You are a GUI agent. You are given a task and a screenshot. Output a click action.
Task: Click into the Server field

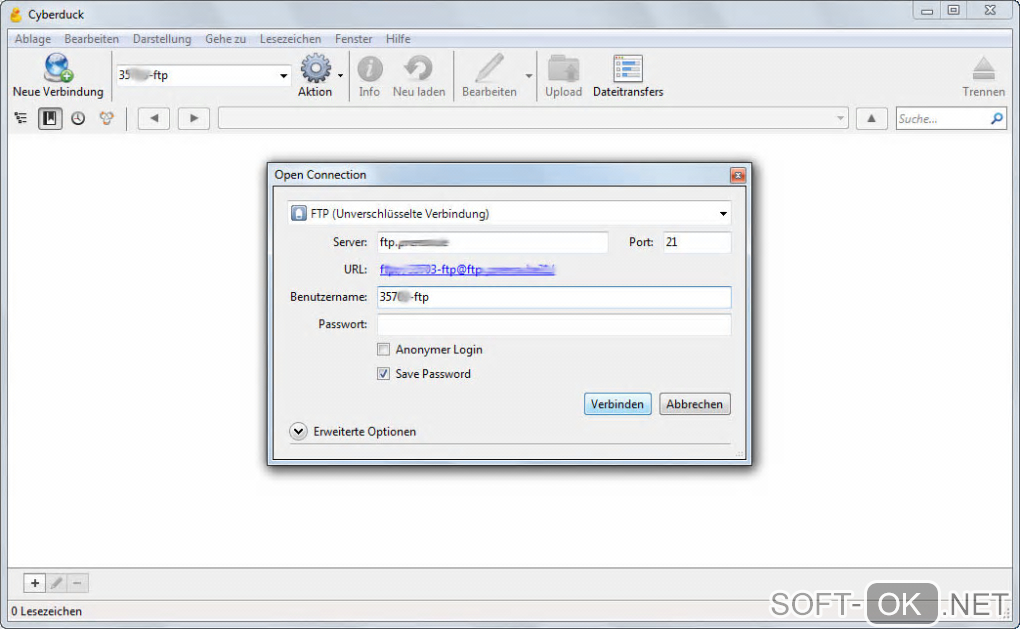tap(492, 242)
